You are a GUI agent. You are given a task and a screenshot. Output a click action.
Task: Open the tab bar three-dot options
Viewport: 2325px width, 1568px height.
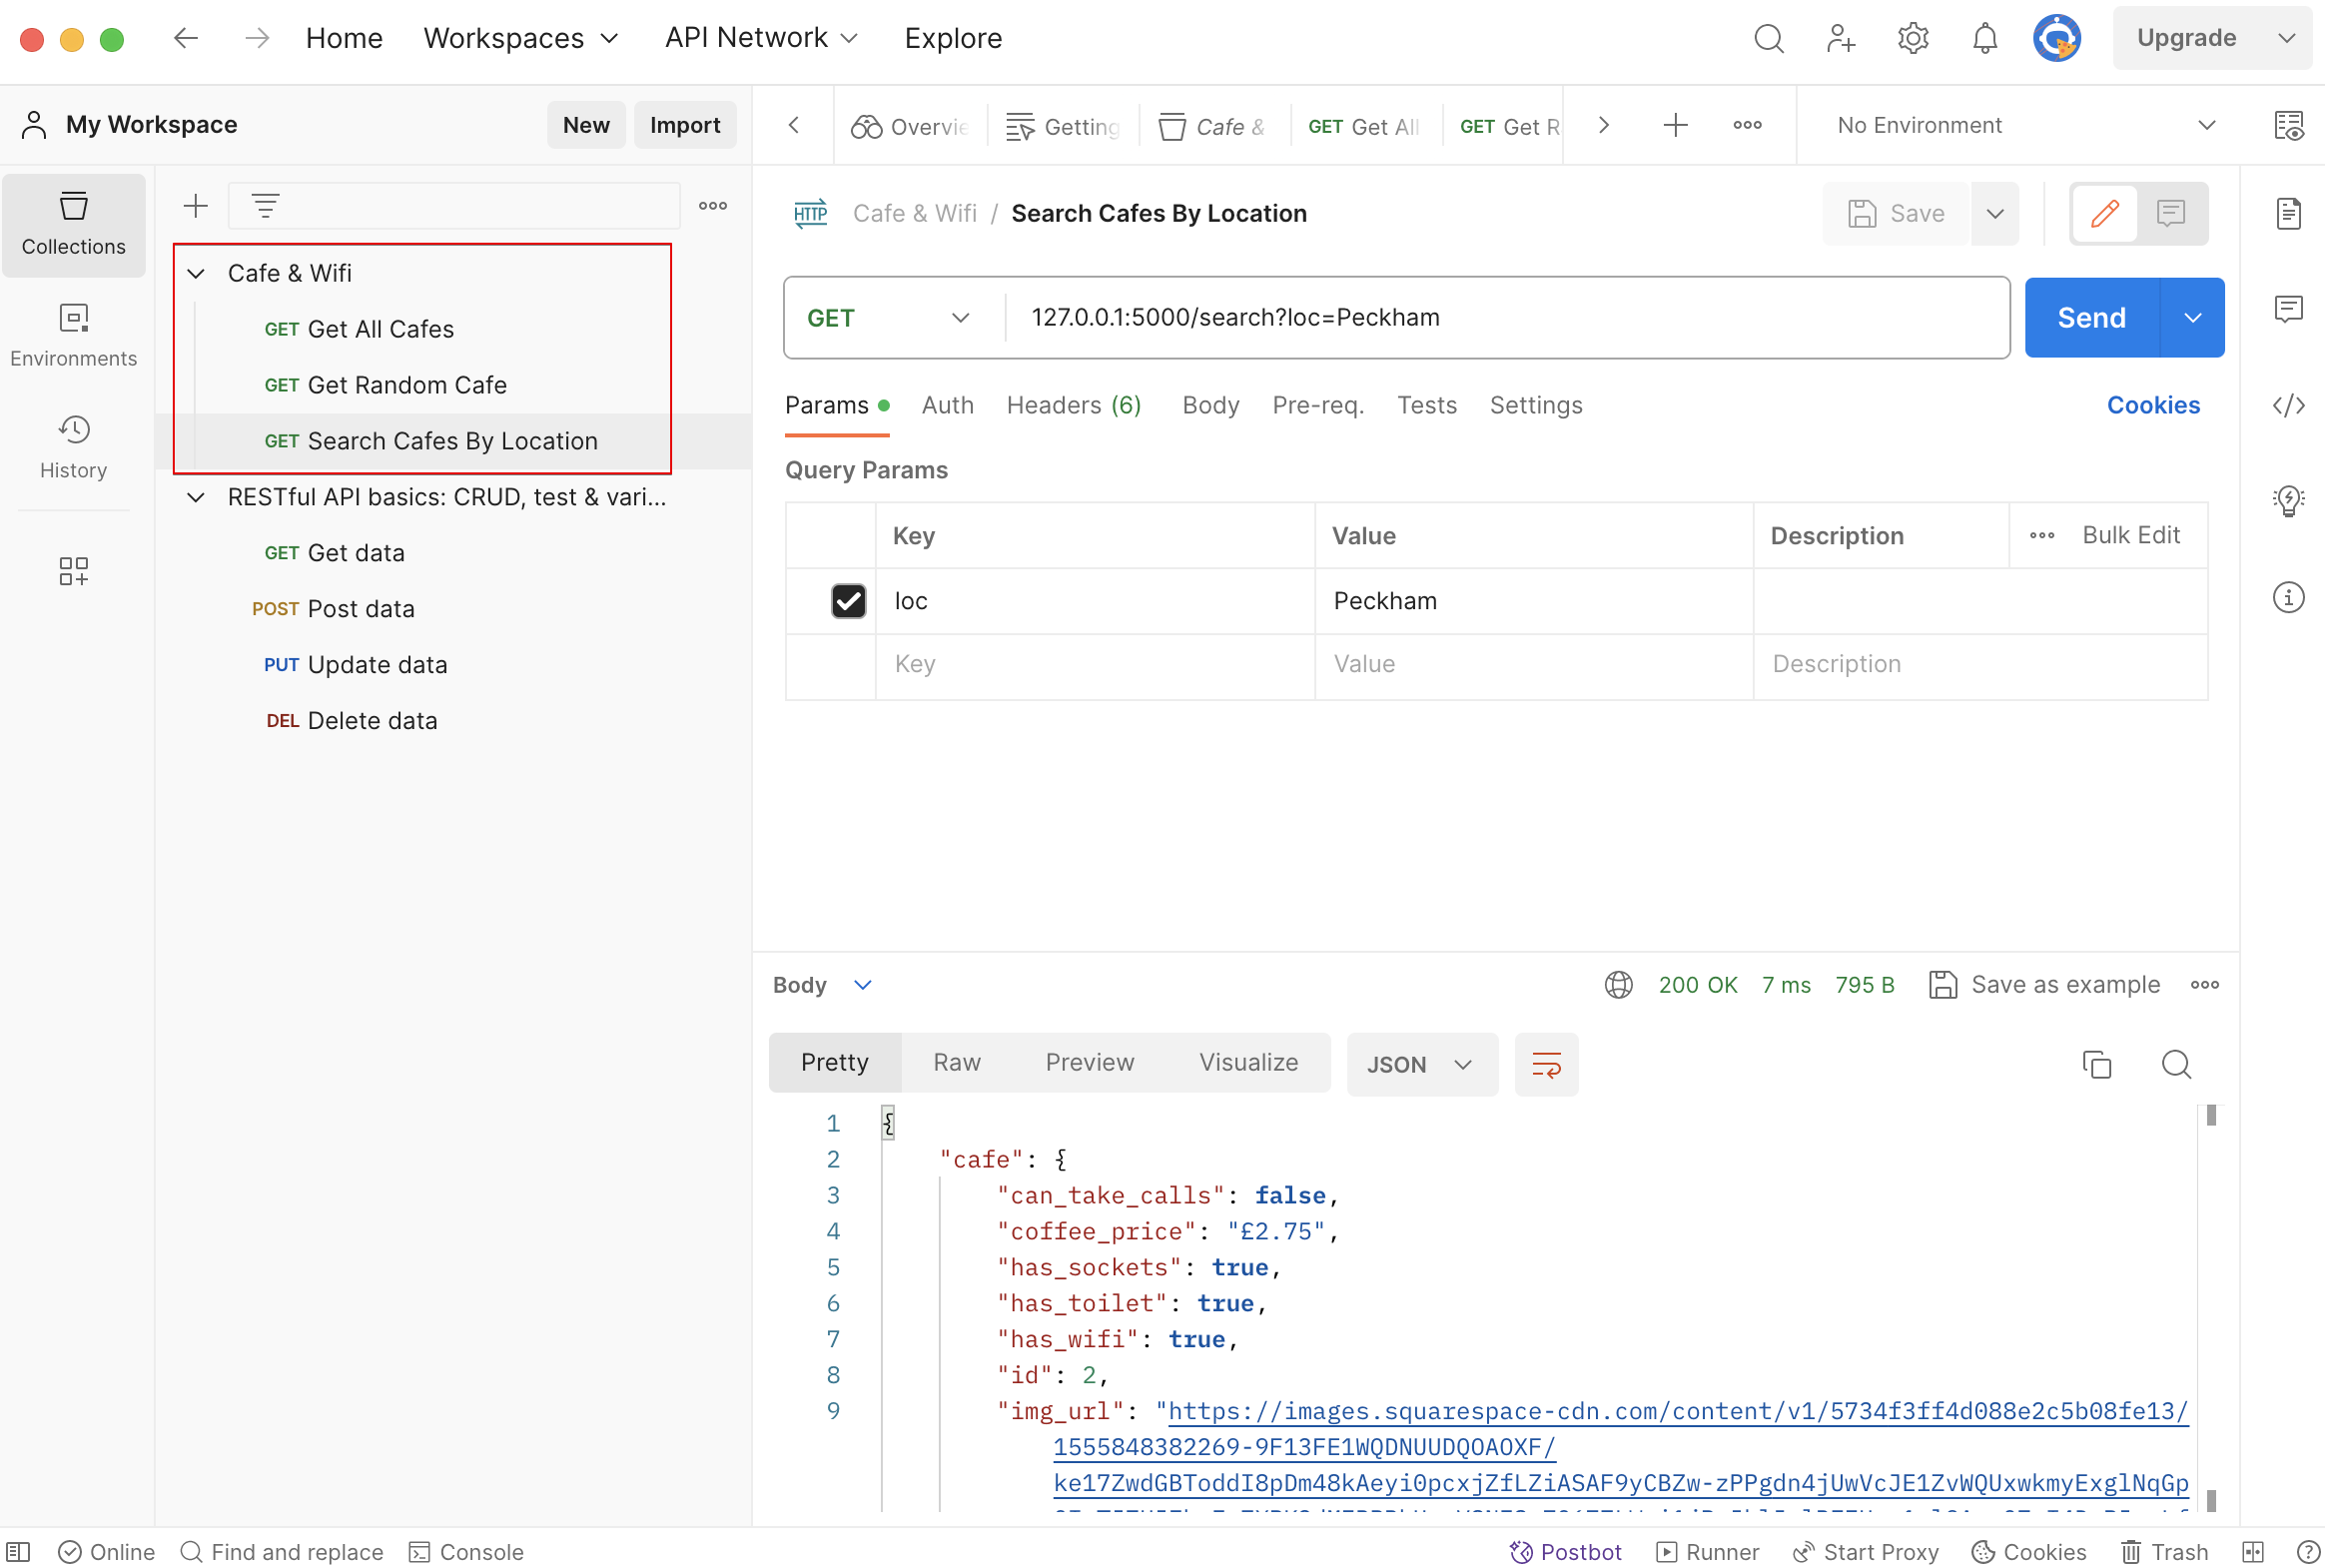tap(1747, 125)
